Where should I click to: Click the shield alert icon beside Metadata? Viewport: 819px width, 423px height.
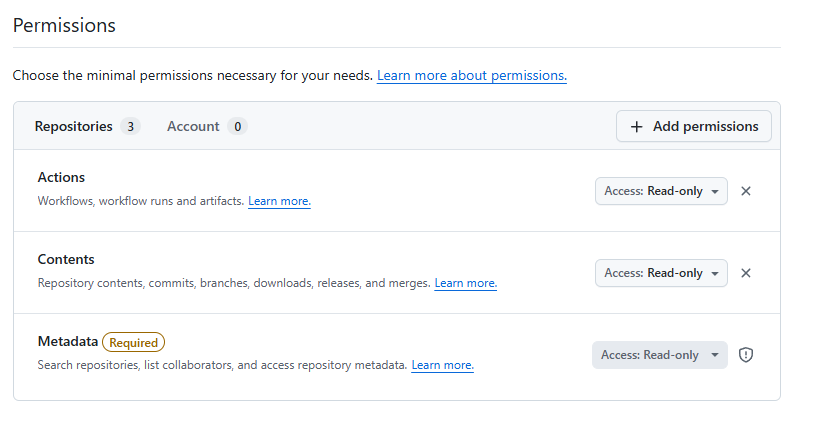(x=746, y=355)
